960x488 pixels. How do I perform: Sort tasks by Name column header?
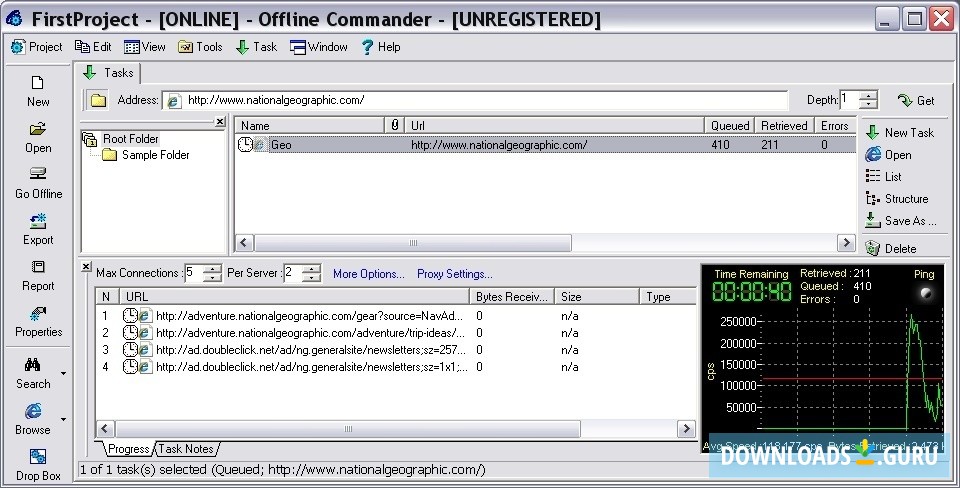[x=310, y=125]
